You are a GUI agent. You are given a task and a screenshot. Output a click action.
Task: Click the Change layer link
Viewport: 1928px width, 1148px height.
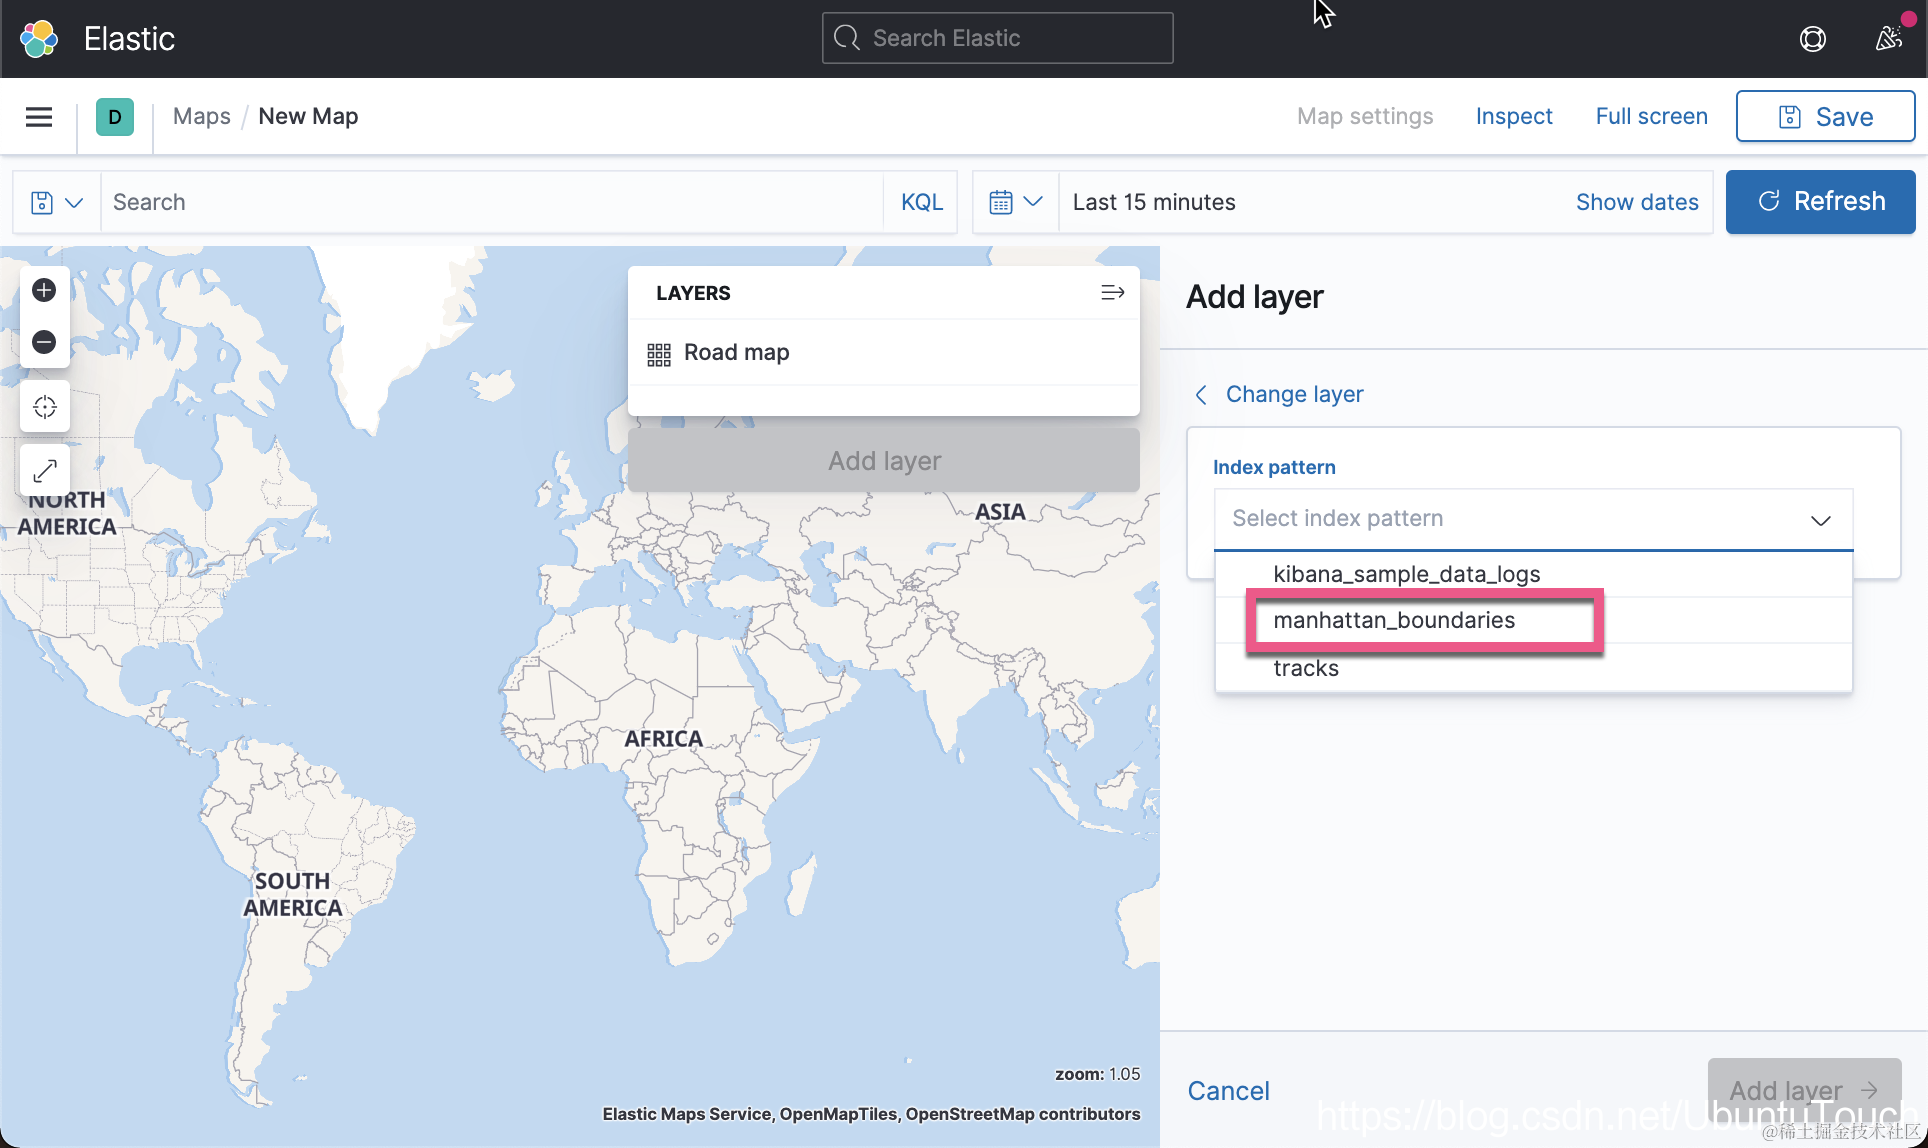1293,394
